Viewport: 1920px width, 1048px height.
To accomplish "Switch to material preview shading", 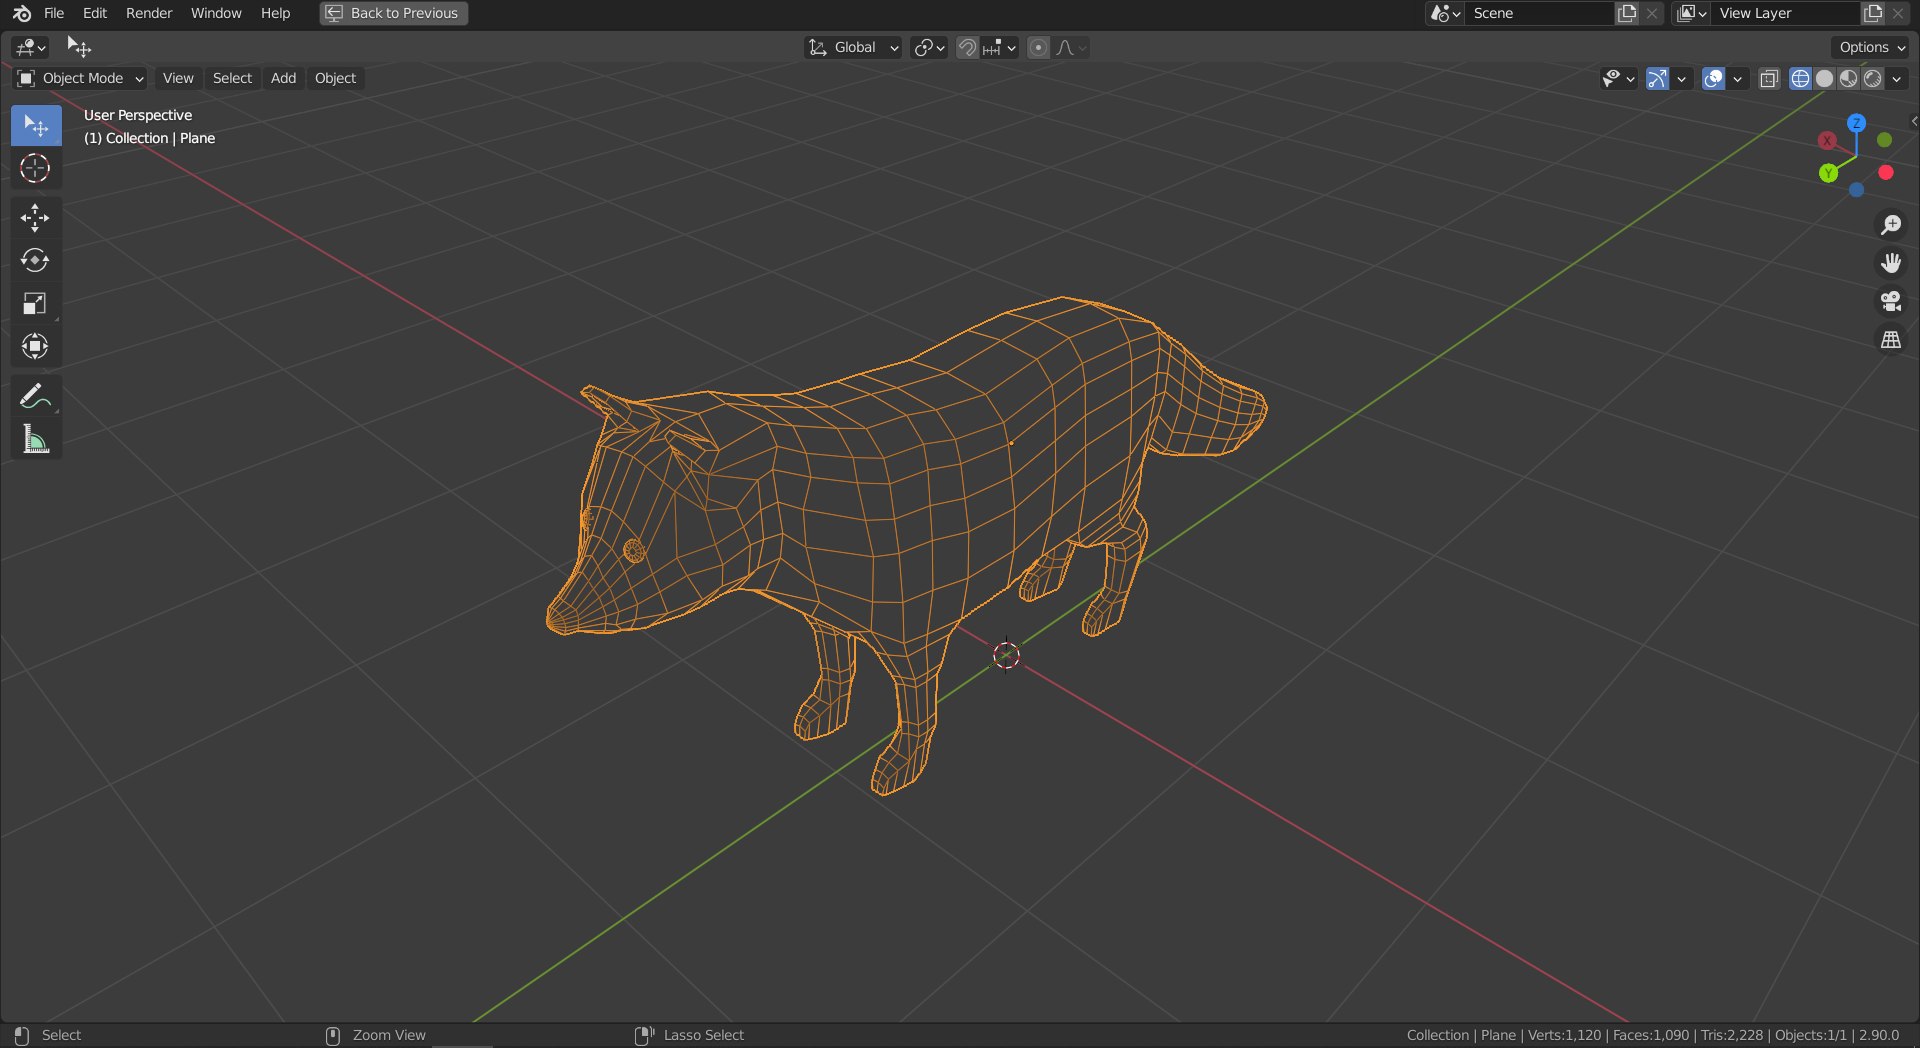I will click(1848, 78).
